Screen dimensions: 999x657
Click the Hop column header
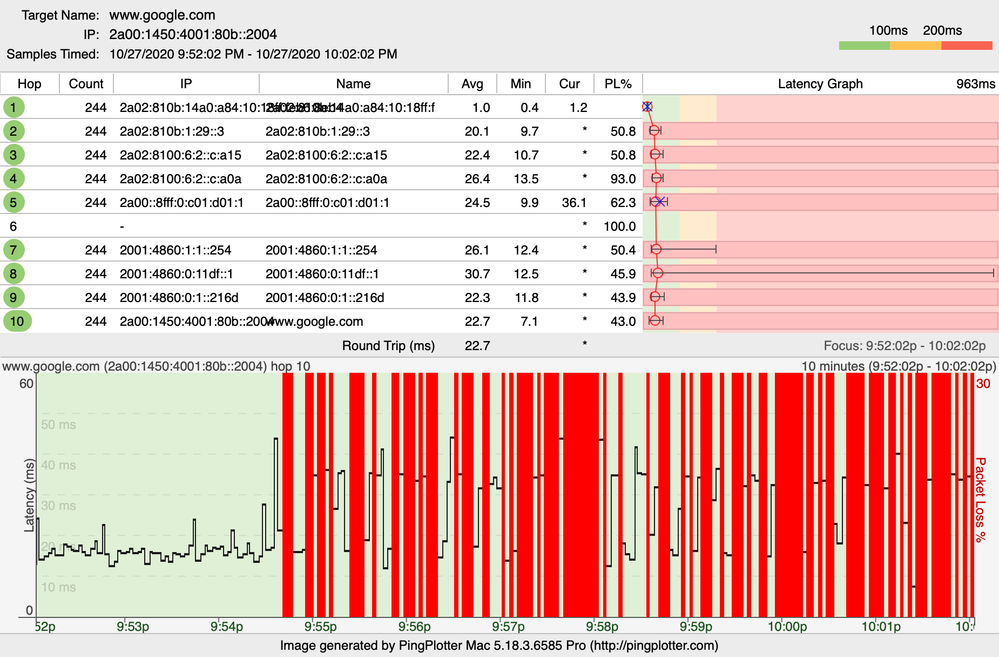point(29,83)
